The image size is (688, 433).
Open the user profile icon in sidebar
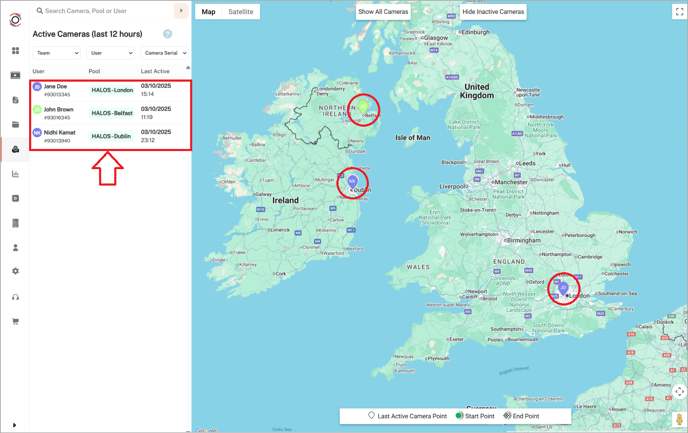coord(15,247)
